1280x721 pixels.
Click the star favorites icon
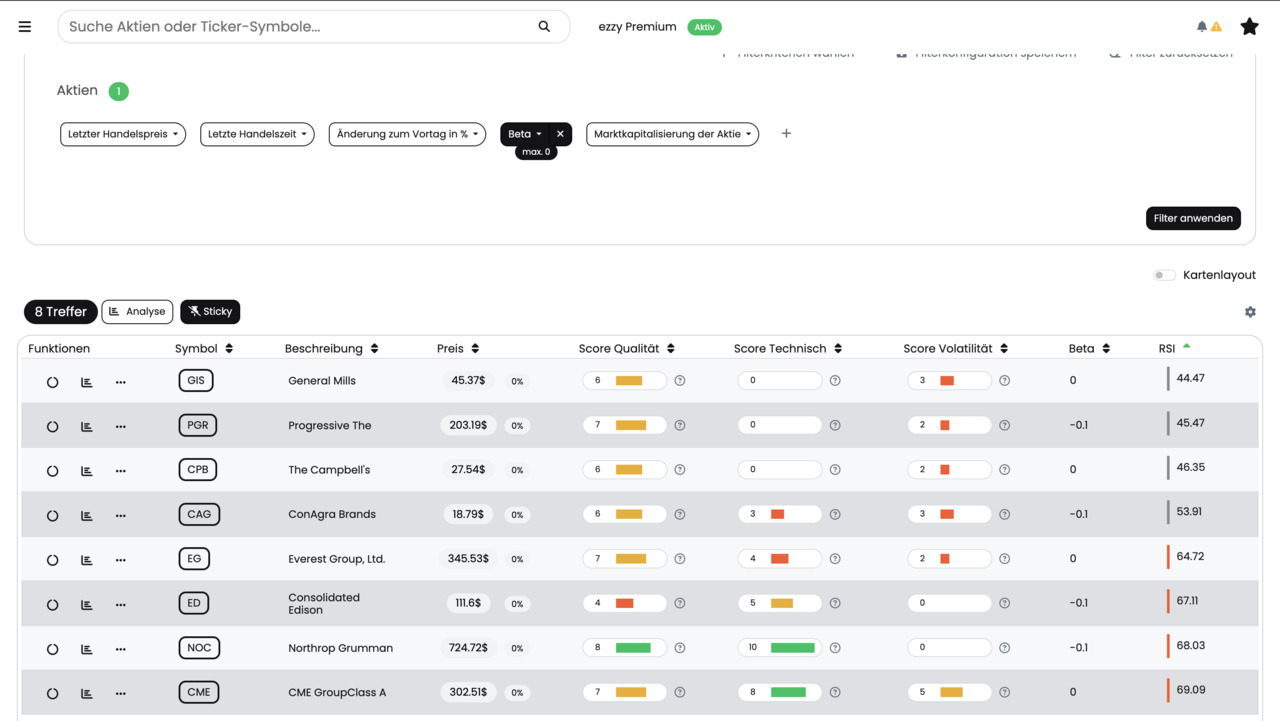tap(1249, 27)
